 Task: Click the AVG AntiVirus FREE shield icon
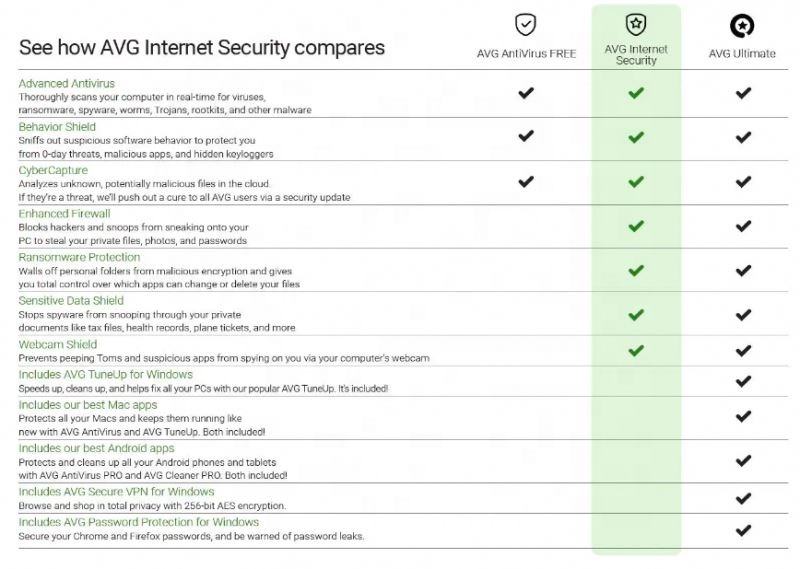[526, 25]
